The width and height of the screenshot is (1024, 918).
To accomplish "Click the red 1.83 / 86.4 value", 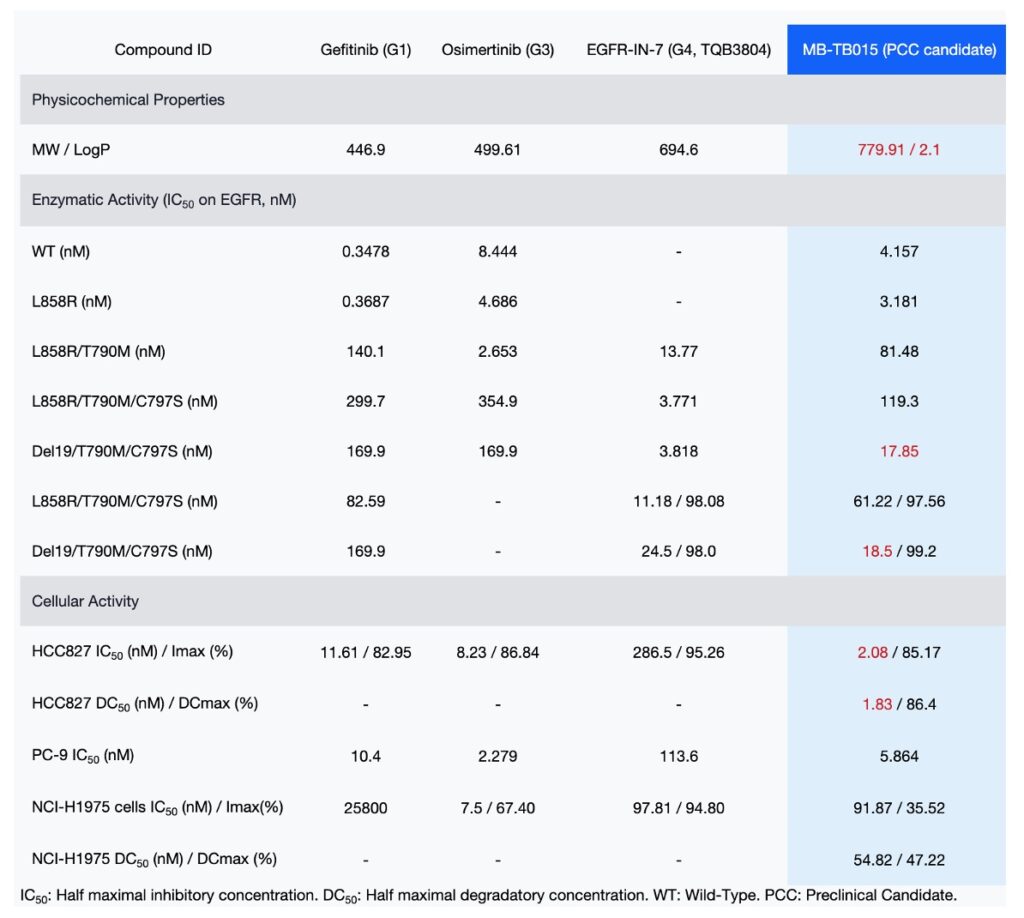I will click(898, 702).
